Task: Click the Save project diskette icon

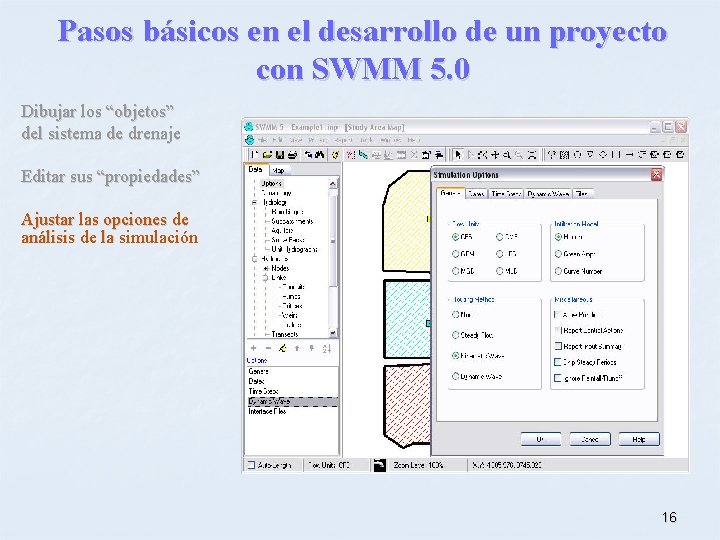Action: point(280,155)
